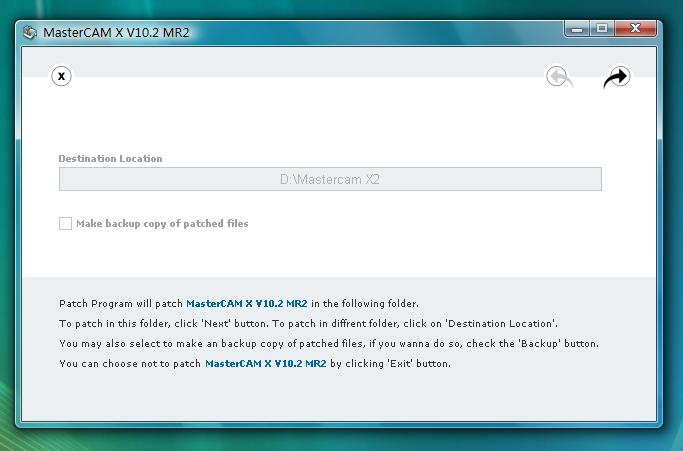The width and height of the screenshot is (683, 451).
Task: Click the 'Make backup copy of patched files' label
Action: tap(162, 224)
